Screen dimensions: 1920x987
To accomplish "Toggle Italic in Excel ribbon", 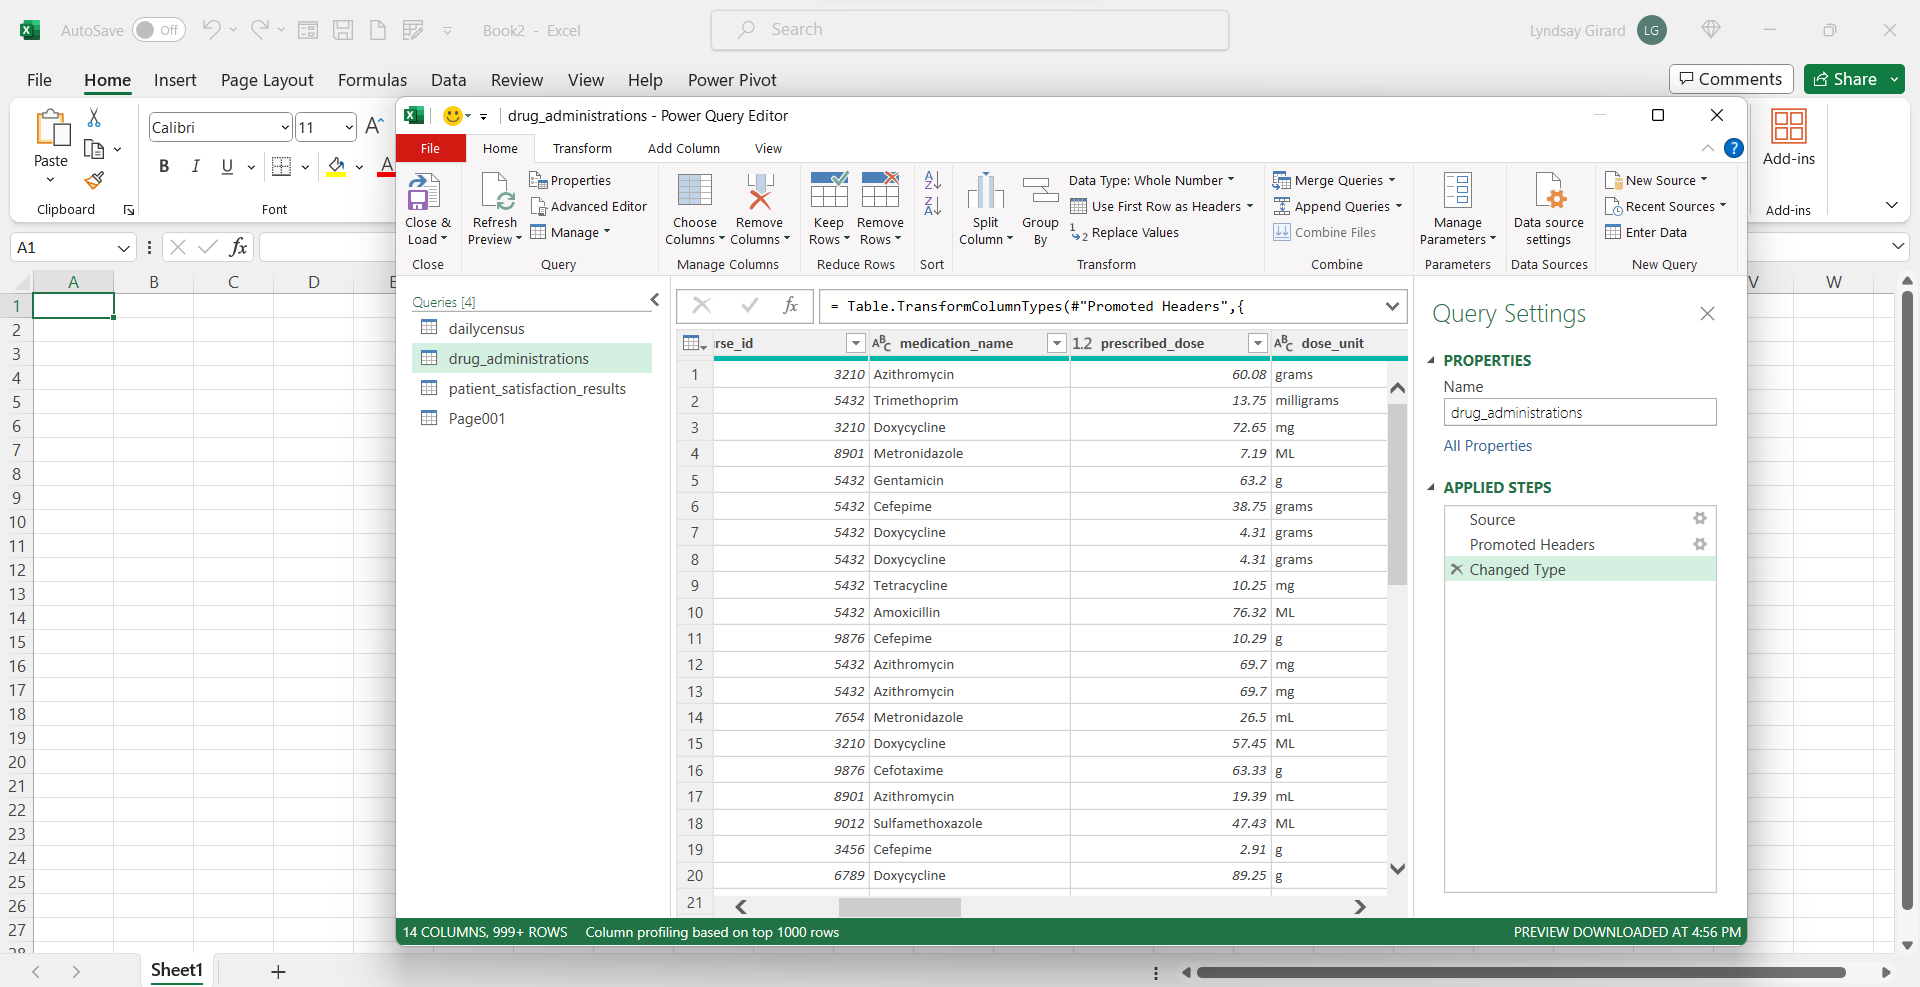I will click(196, 167).
